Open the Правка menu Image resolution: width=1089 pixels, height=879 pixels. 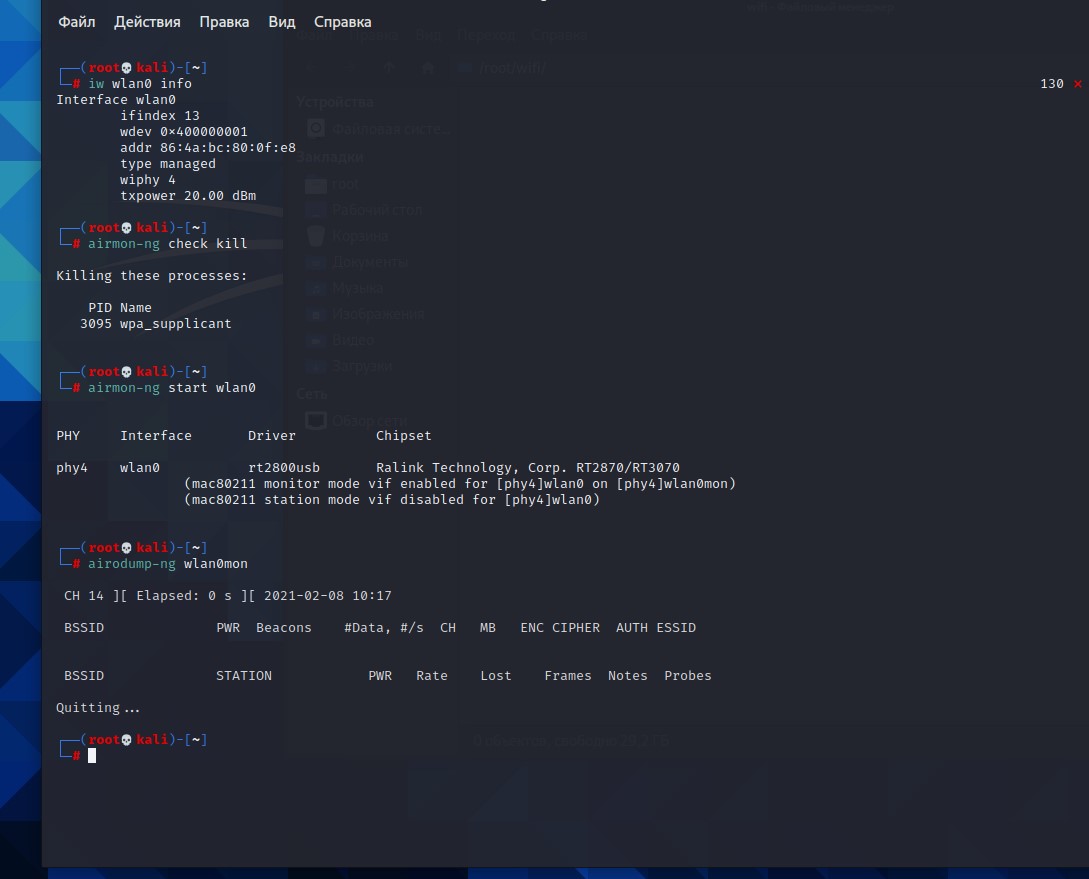(x=224, y=21)
